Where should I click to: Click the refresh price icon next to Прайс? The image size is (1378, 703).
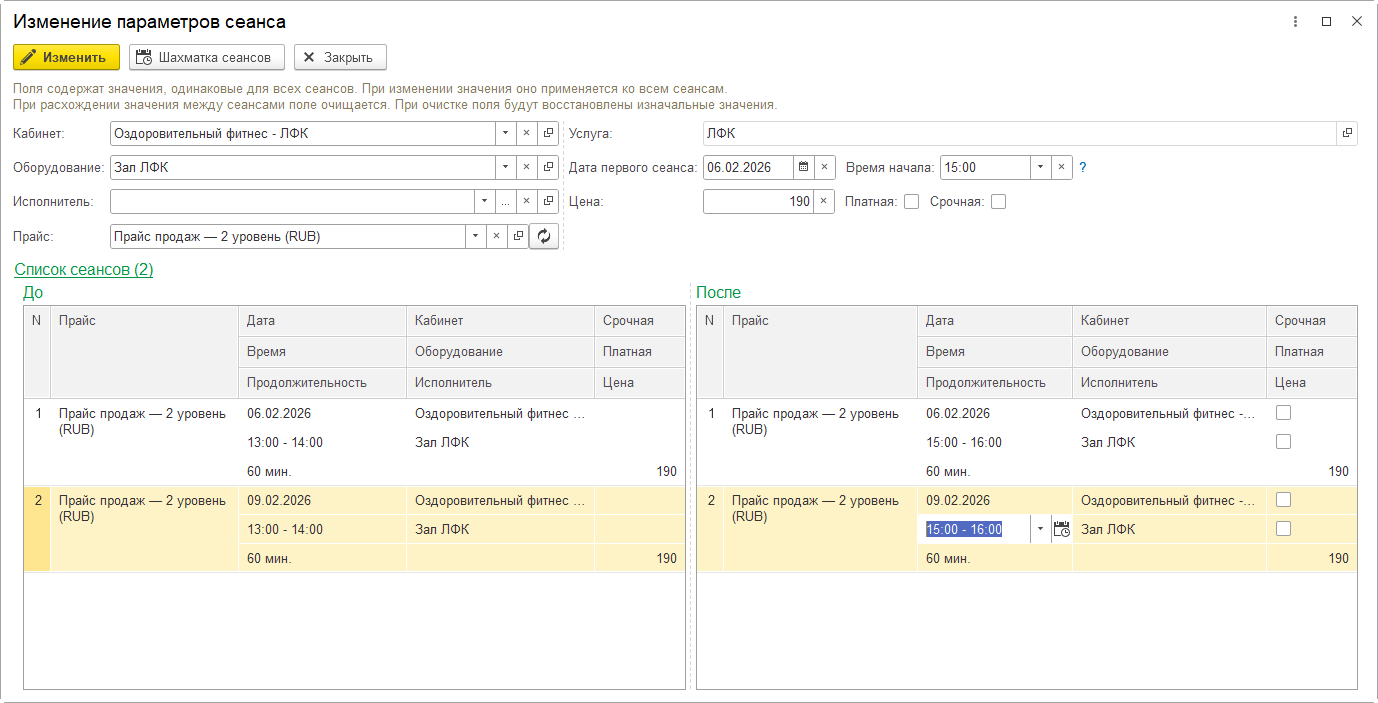pyautogui.click(x=543, y=236)
